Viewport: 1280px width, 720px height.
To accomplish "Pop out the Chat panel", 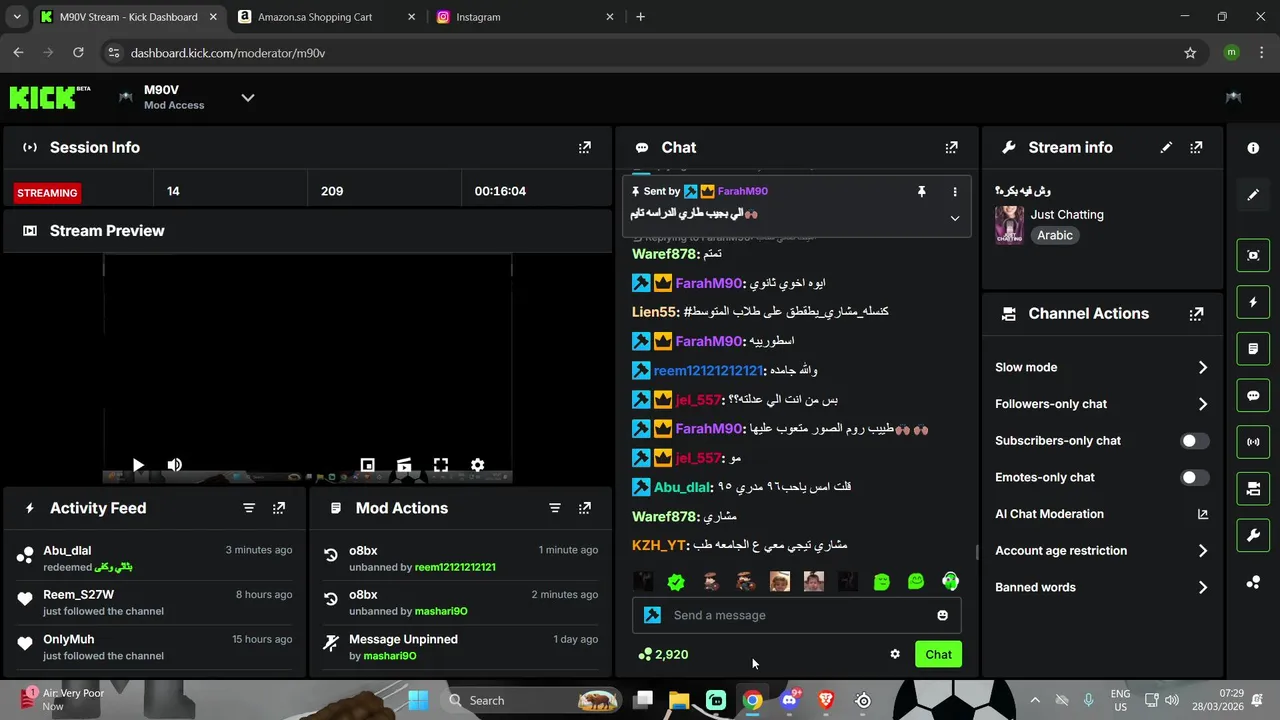I will coord(952,147).
